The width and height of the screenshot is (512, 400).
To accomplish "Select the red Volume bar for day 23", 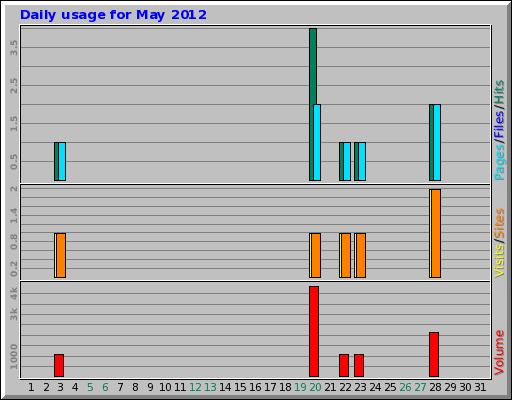I will click(359, 366).
